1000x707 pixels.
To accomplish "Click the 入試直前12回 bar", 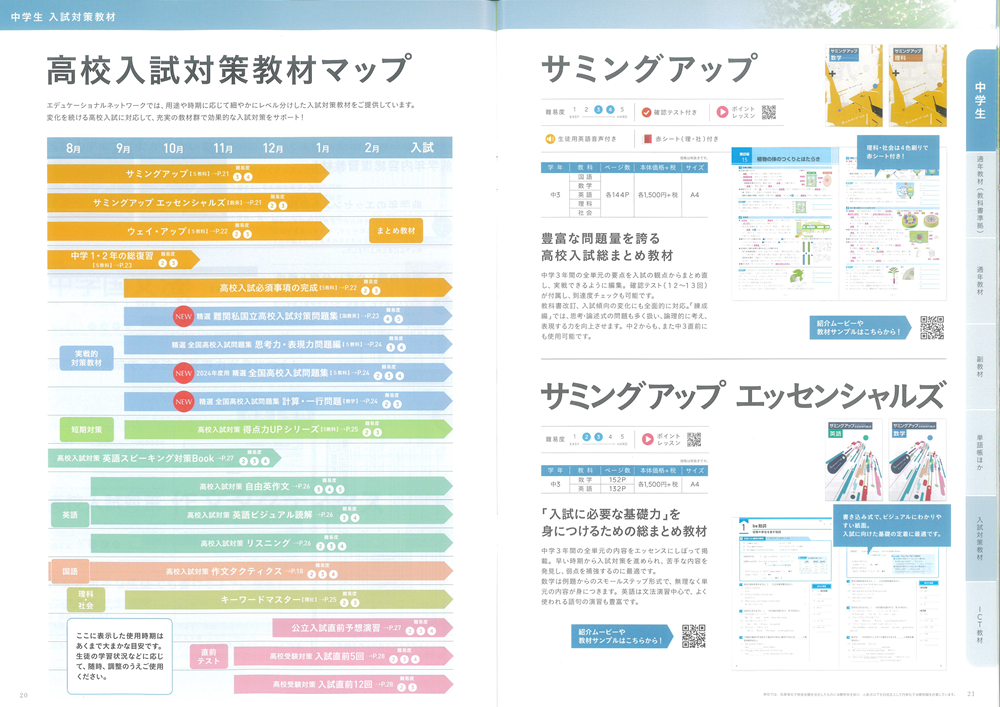I will click(344, 685).
